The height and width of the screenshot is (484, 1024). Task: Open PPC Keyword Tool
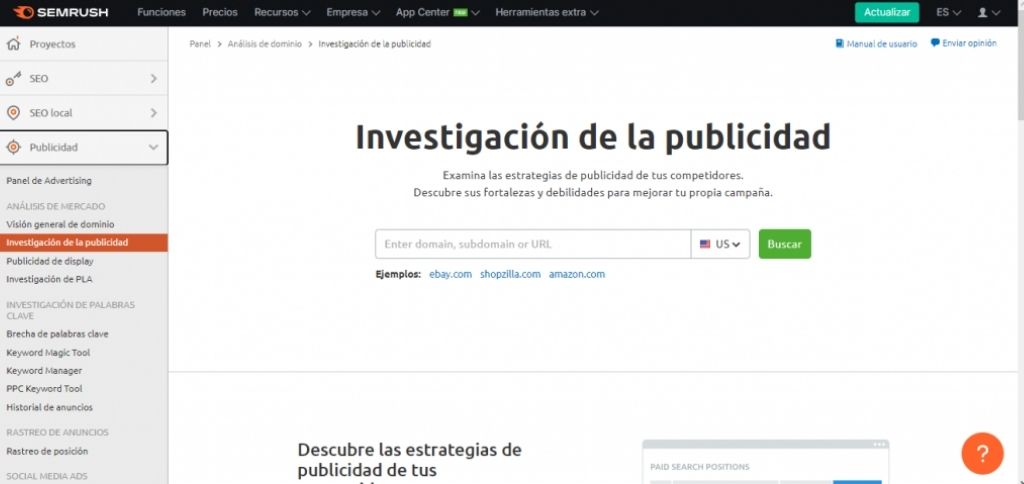(x=44, y=389)
